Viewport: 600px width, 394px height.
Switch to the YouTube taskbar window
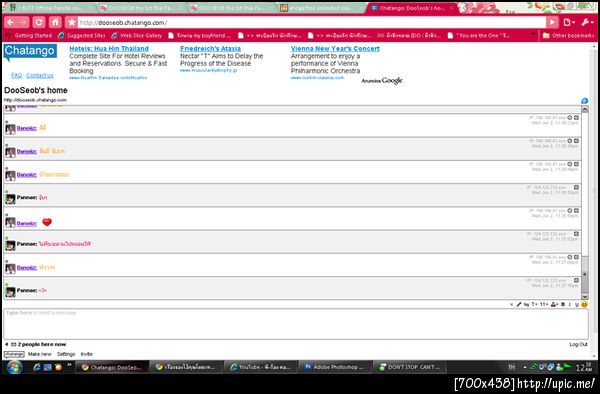261,367
